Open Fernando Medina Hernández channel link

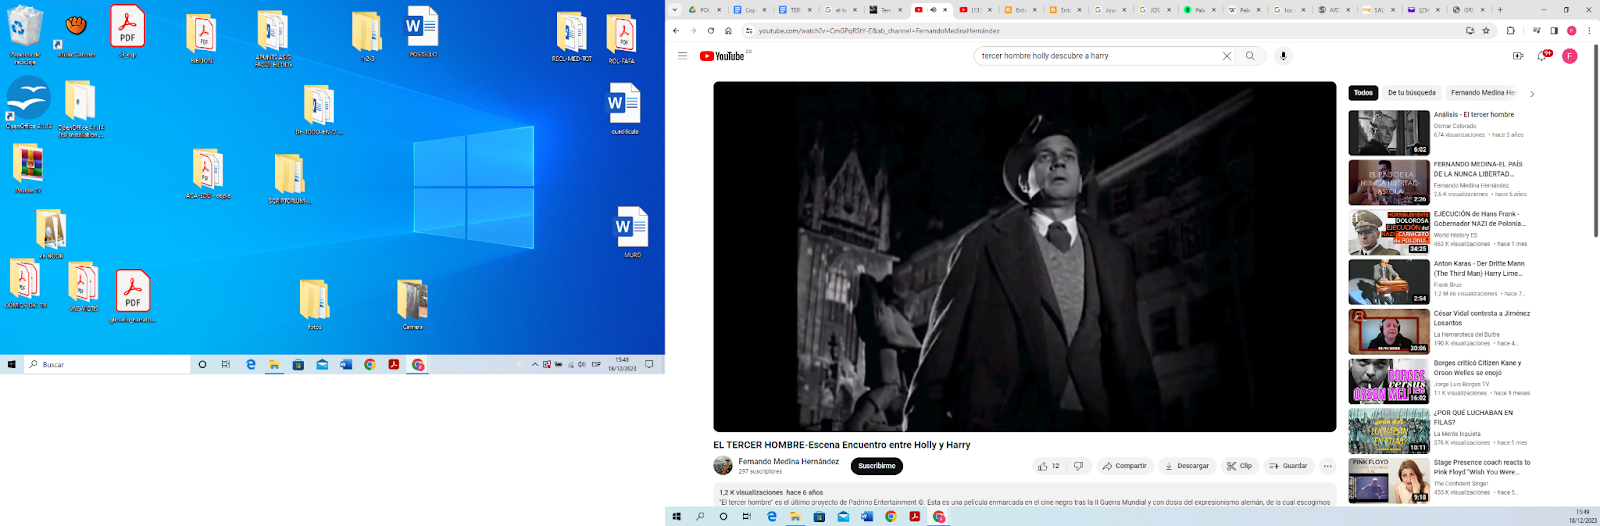pos(789,462)
